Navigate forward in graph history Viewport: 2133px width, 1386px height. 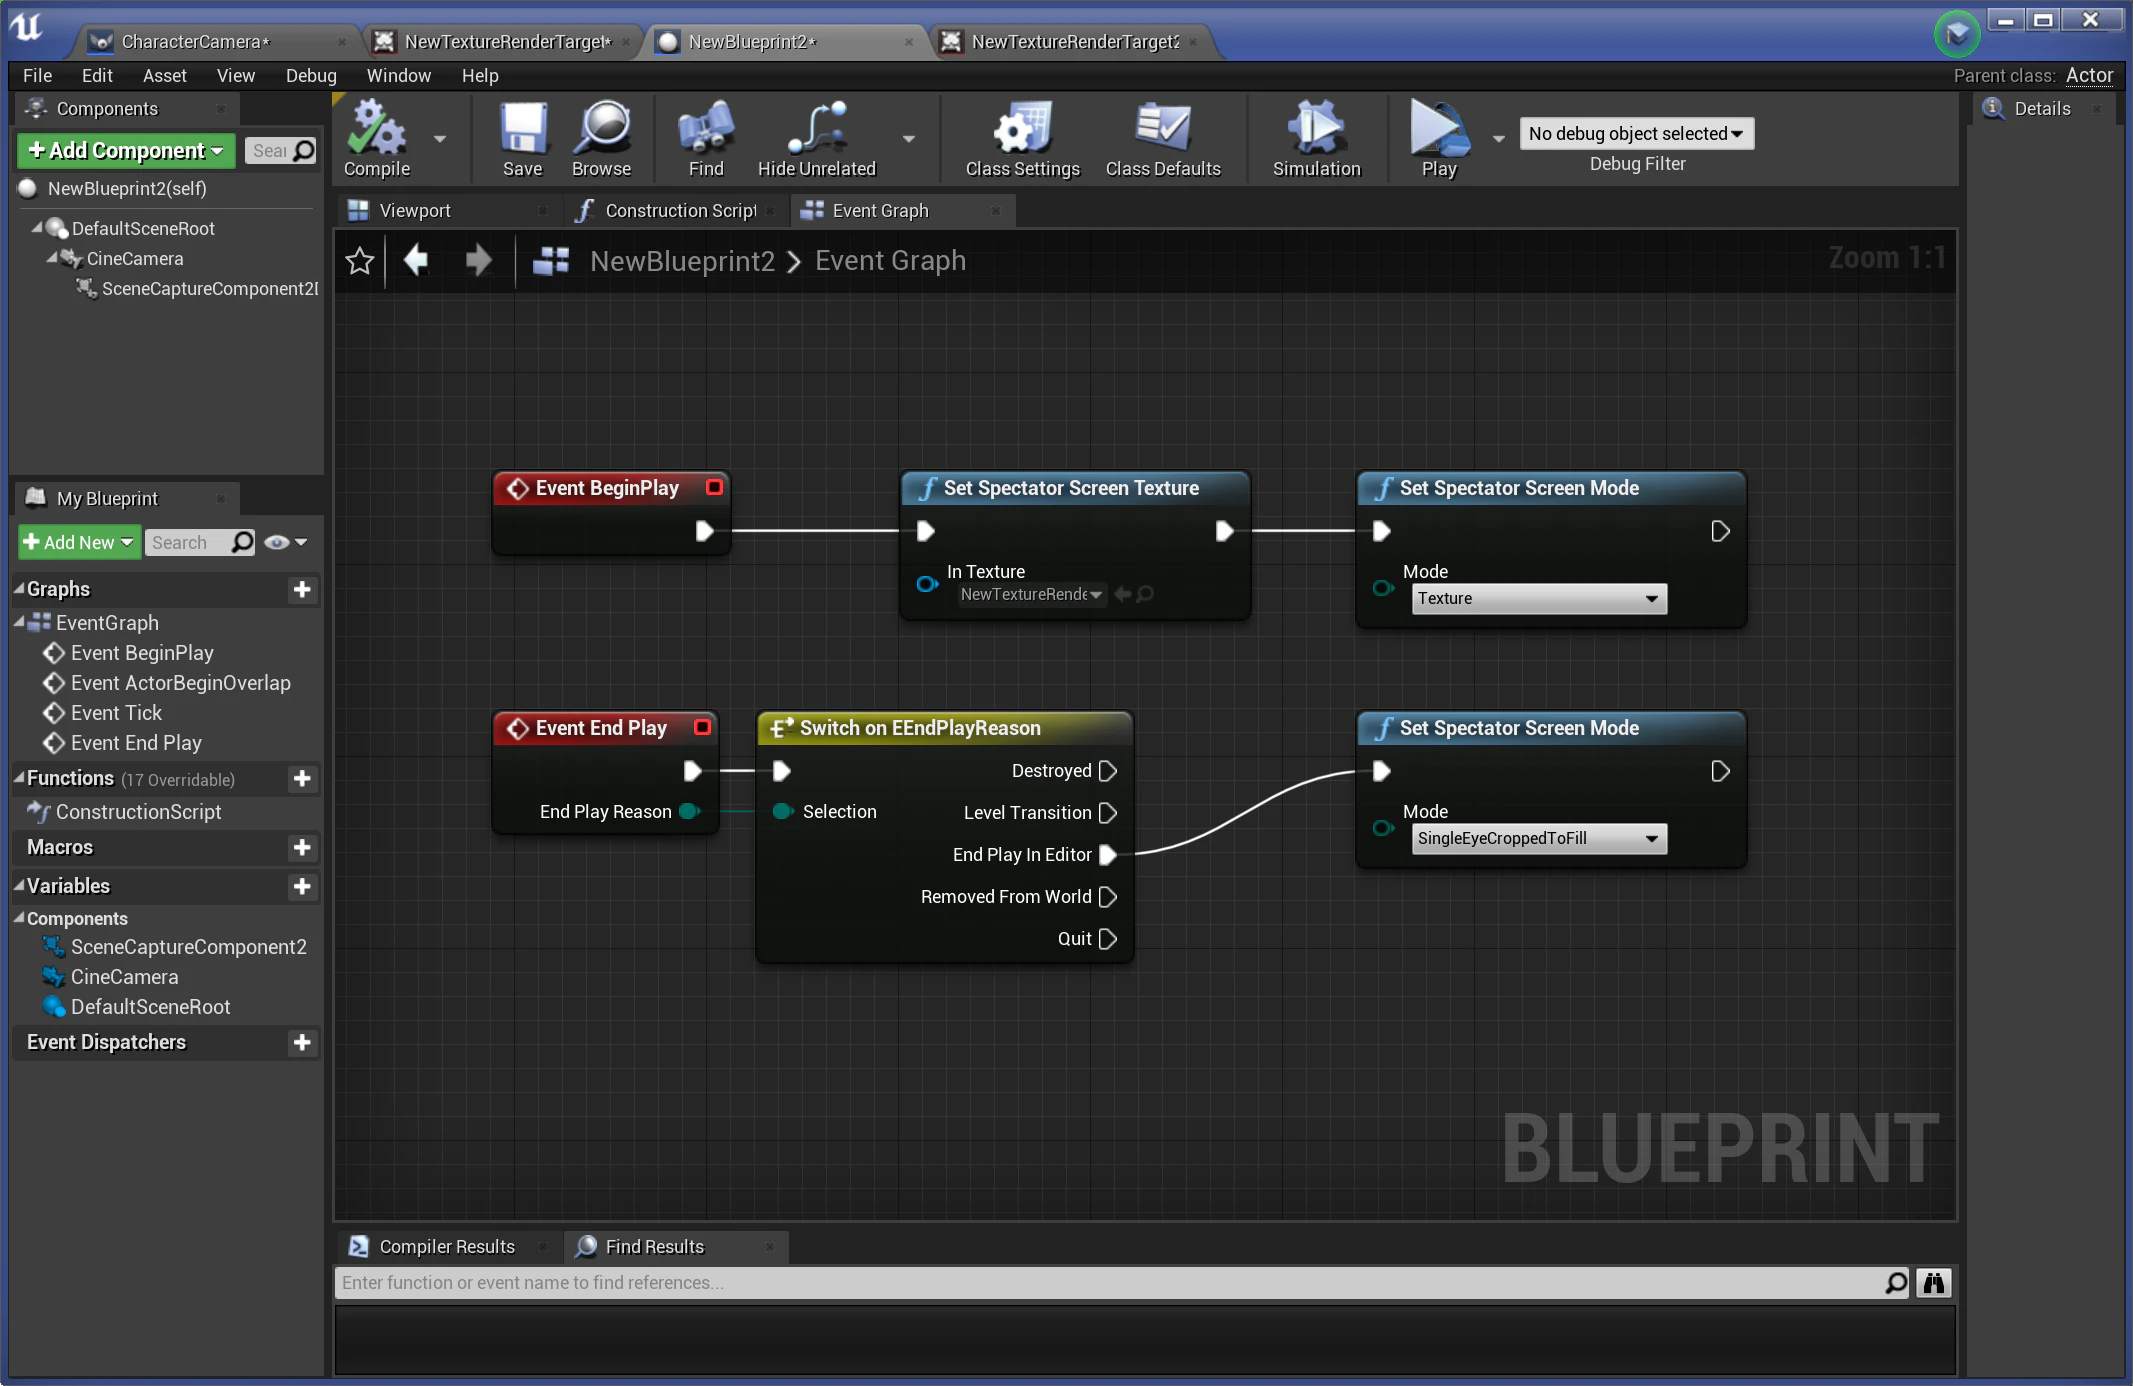click(478, 260)
